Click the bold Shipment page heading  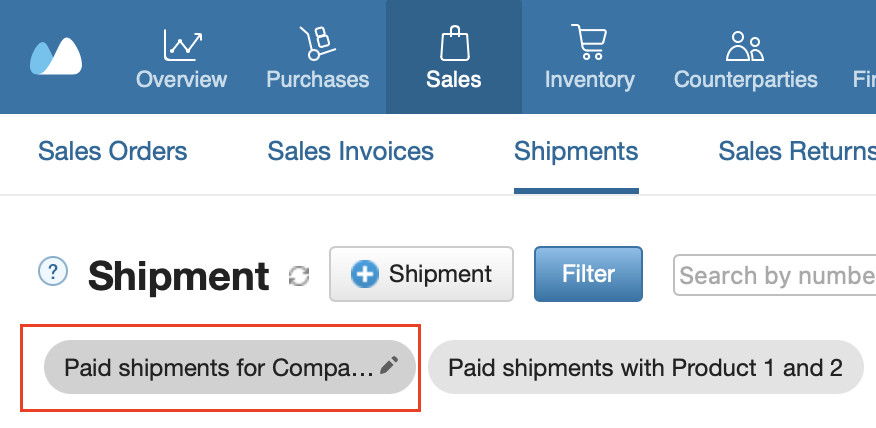point(178,276)
